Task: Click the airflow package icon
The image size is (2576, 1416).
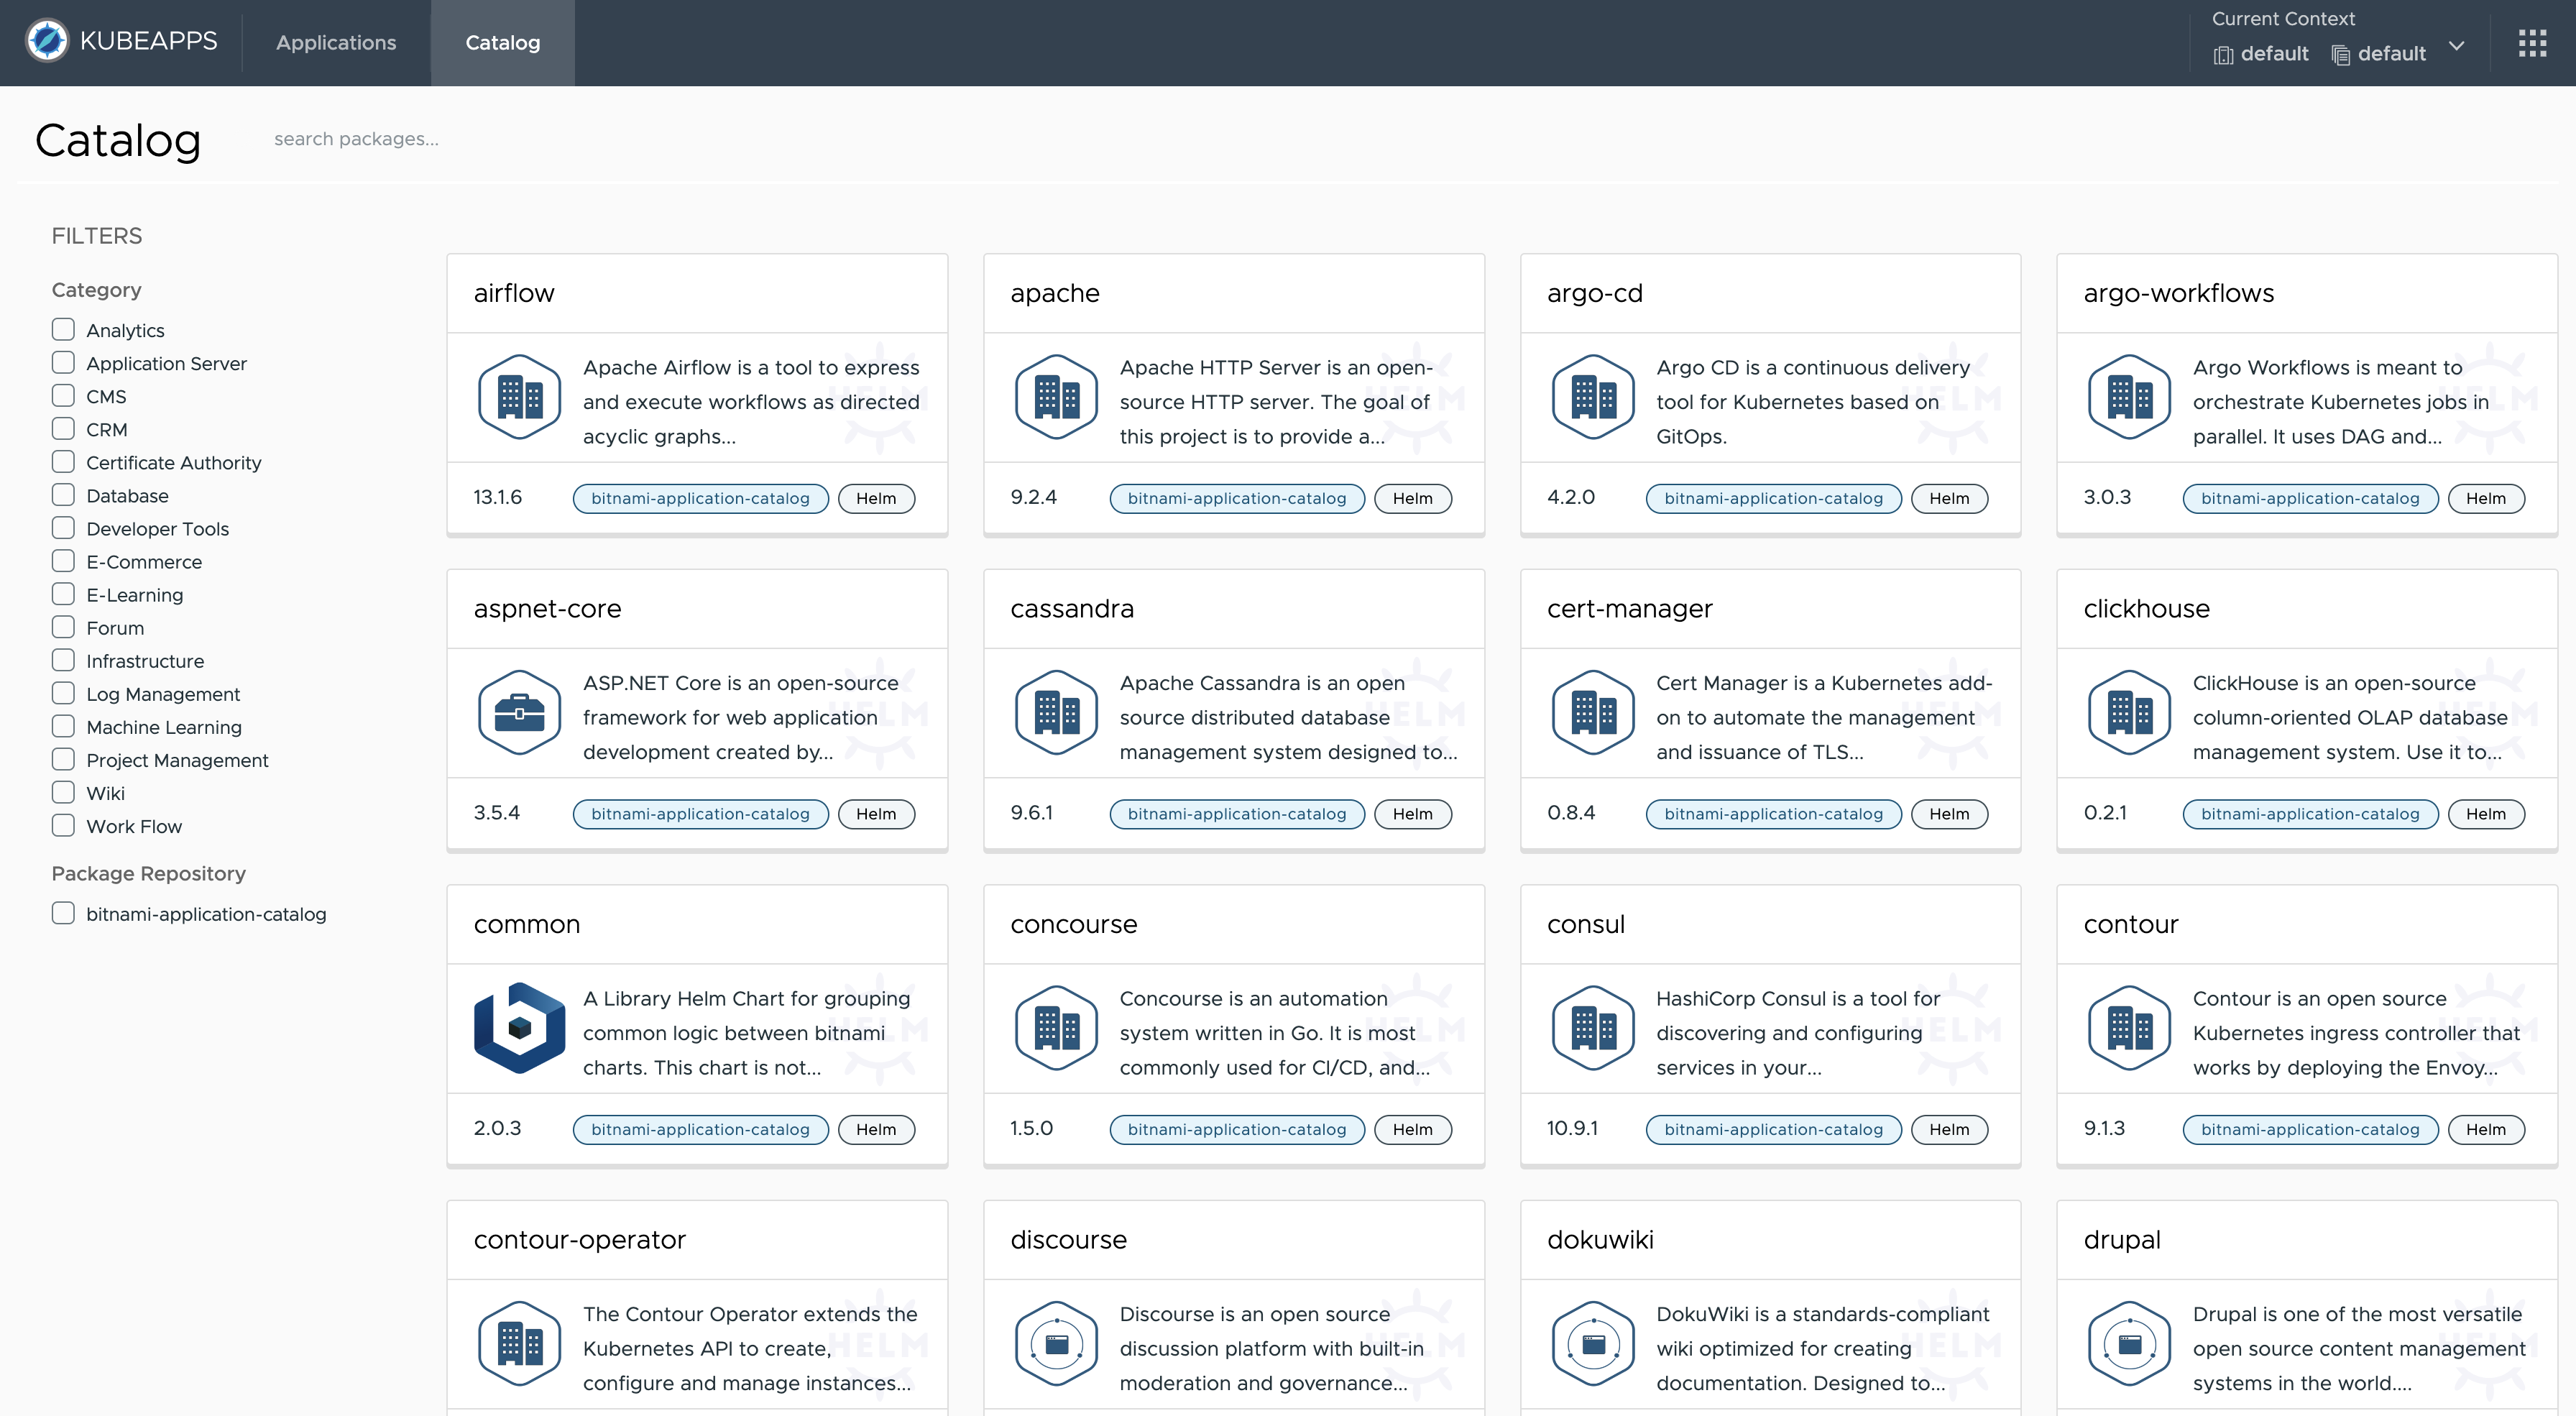Action: (x=519, y=397)
